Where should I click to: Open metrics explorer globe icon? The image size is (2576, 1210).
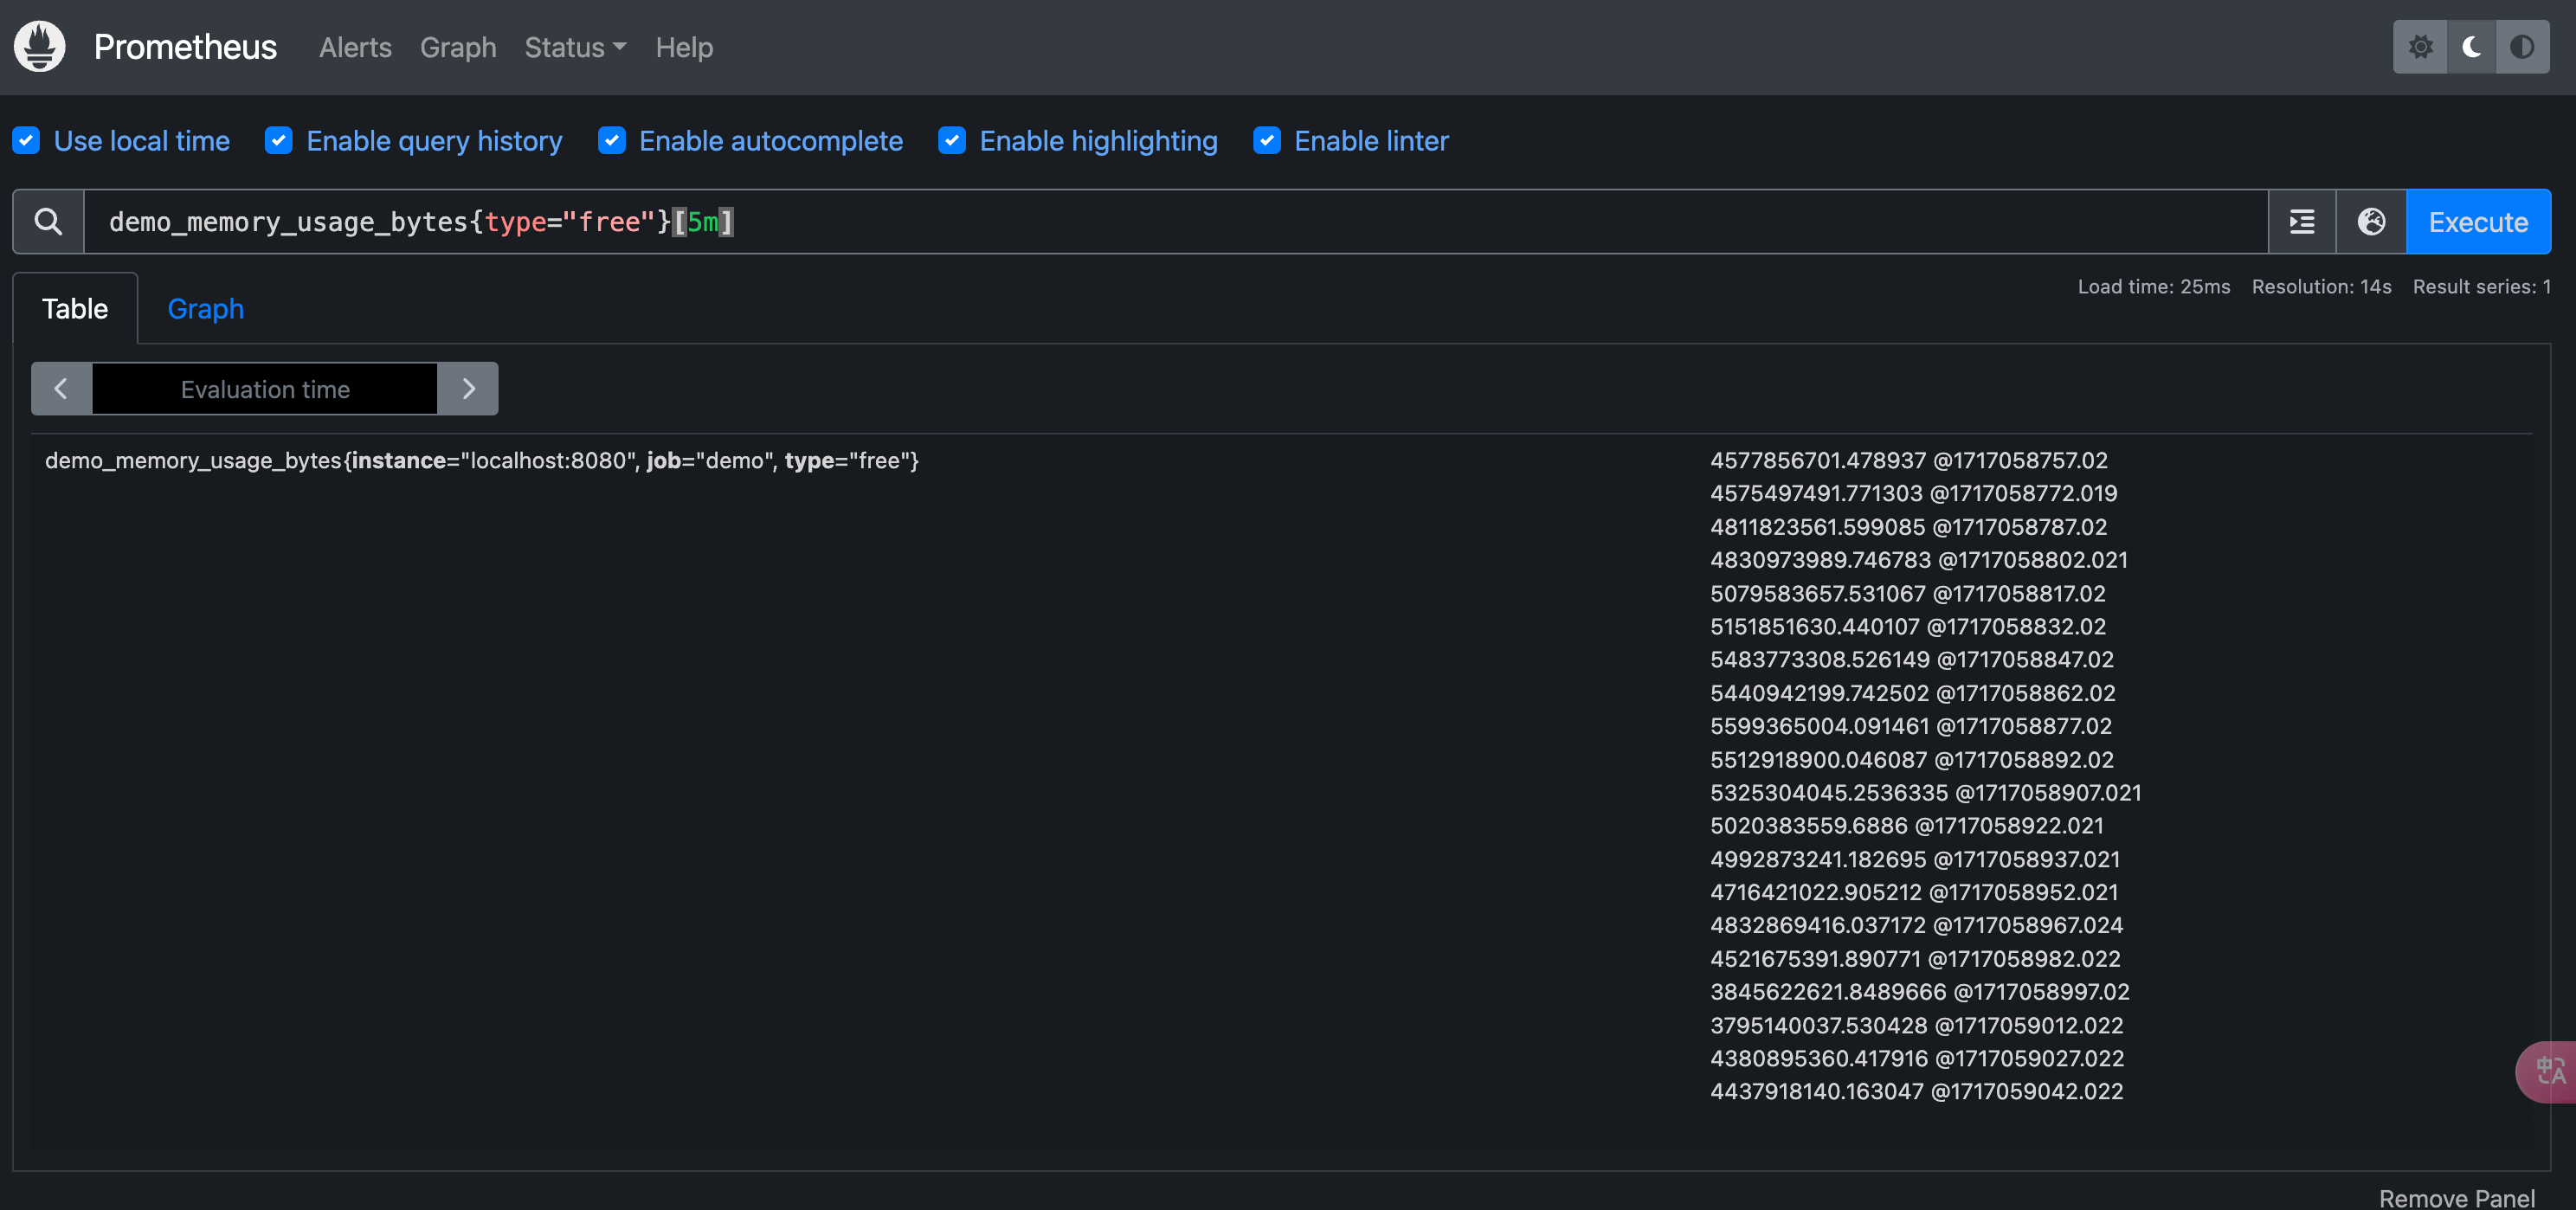coord(2371,222)
